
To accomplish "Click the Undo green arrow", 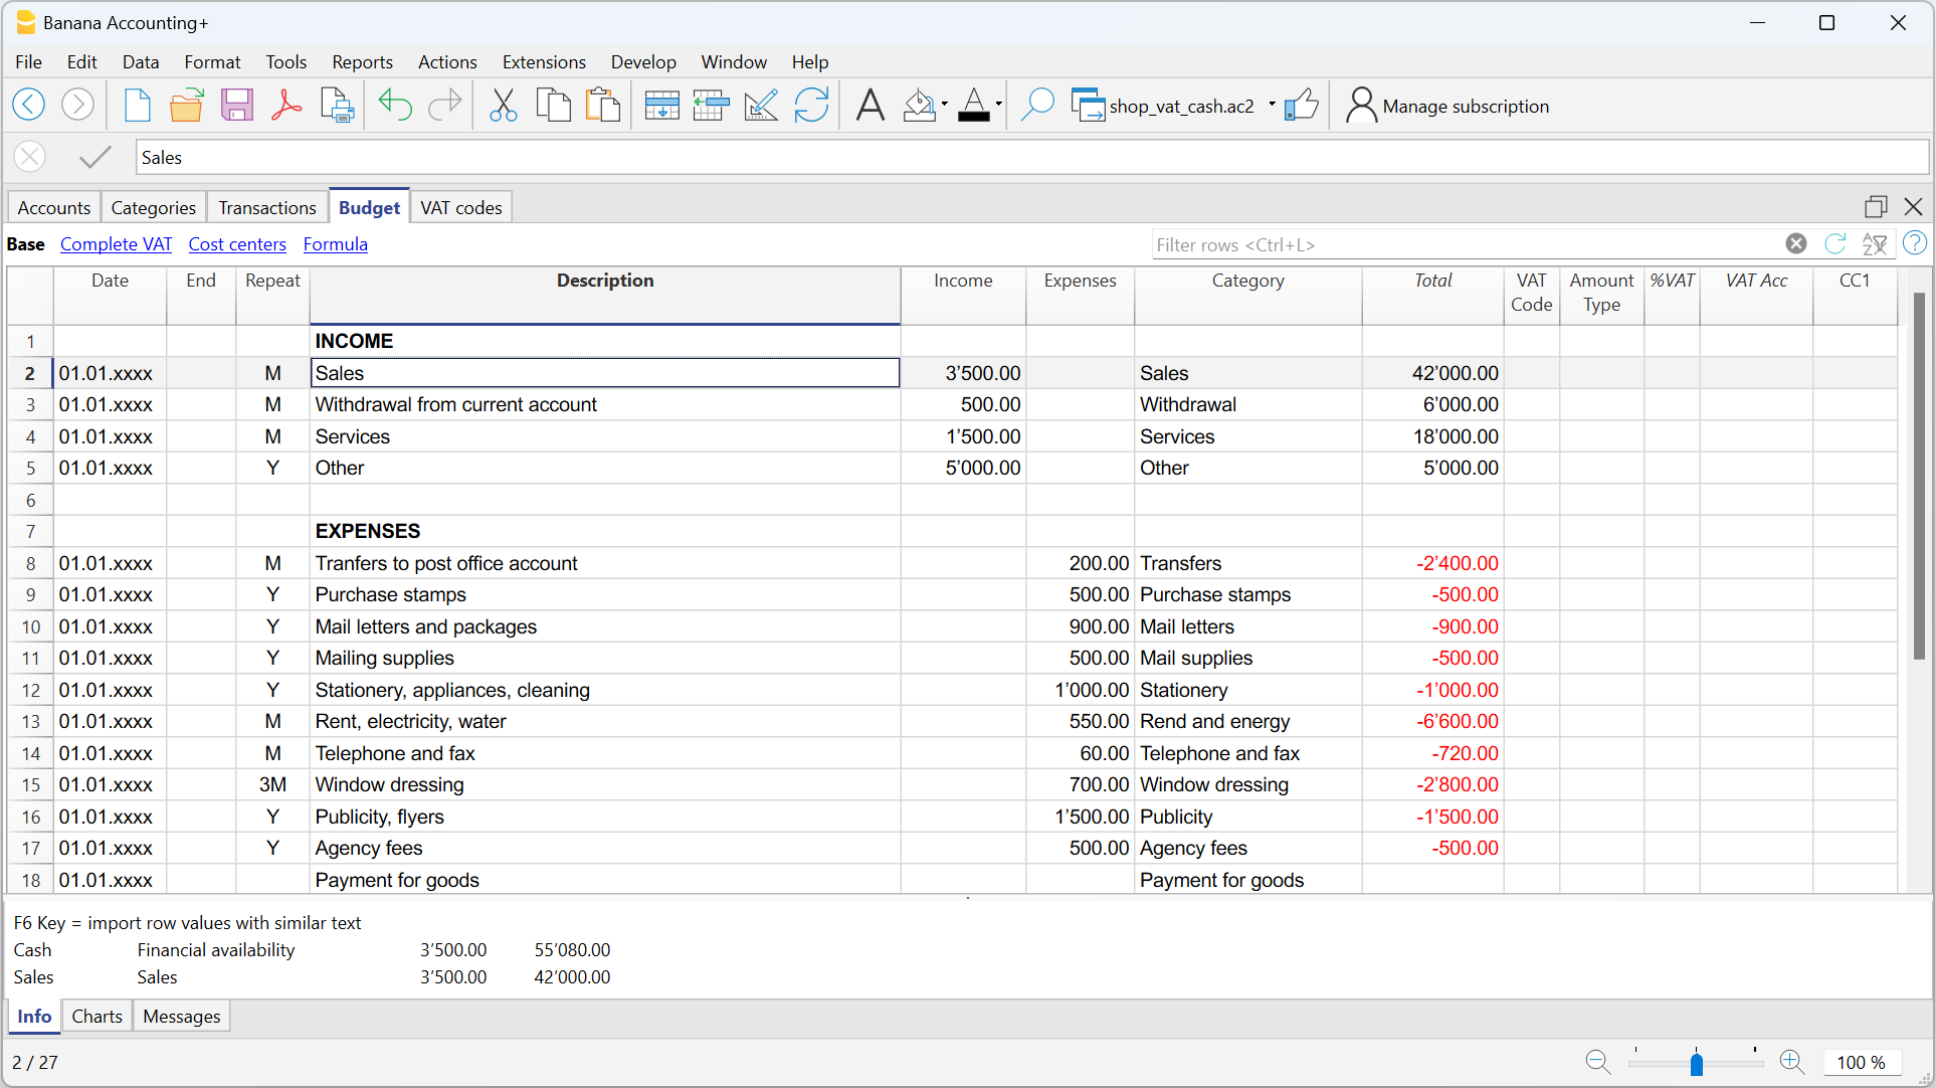I will 395,105.
